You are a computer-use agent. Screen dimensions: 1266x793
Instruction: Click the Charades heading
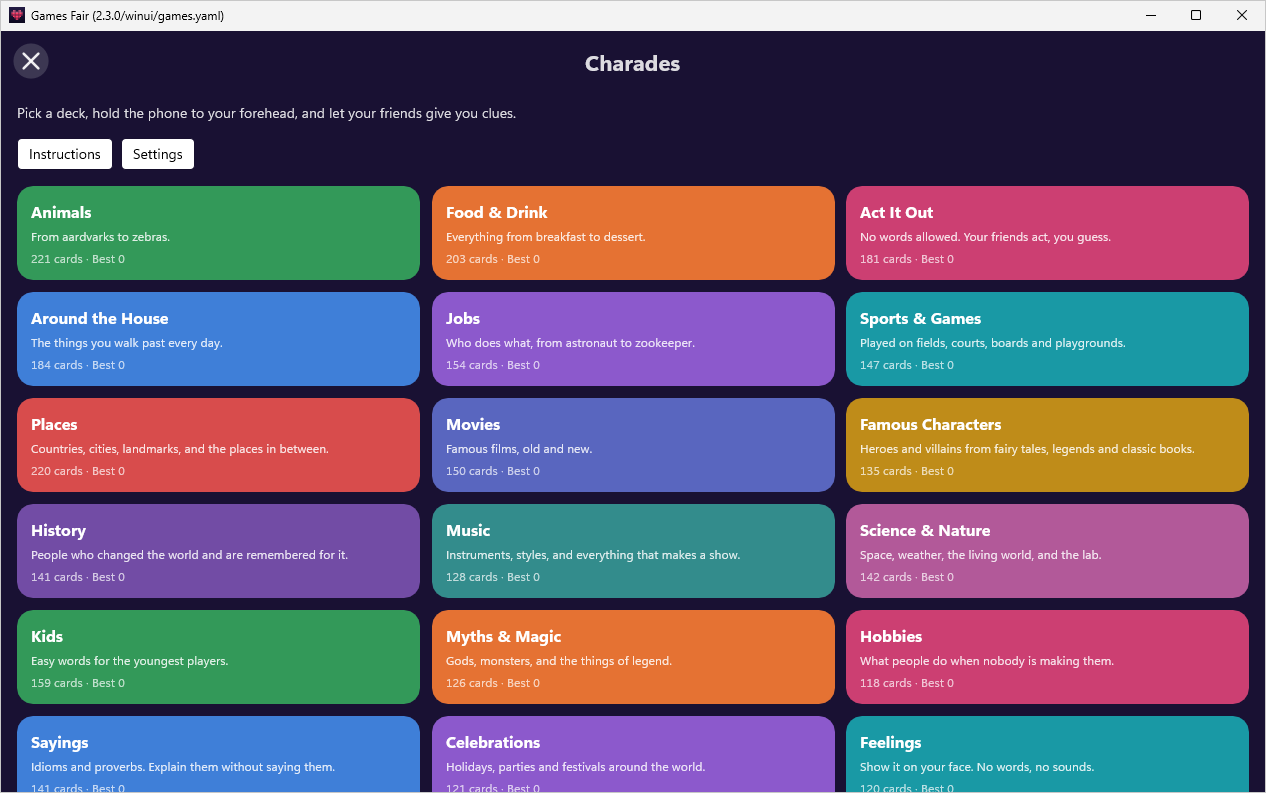632,64
